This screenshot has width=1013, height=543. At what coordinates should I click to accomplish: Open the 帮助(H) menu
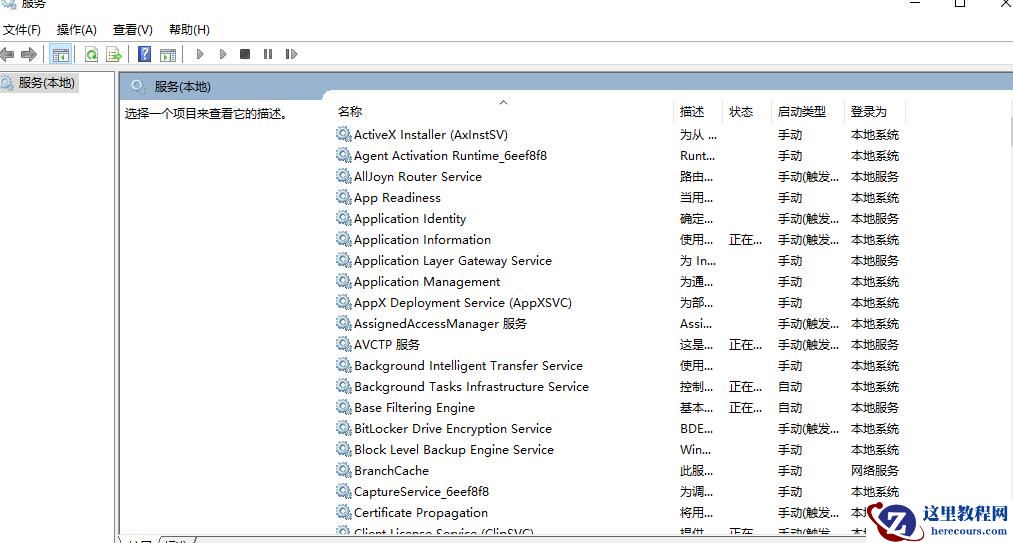pos(189,30)
